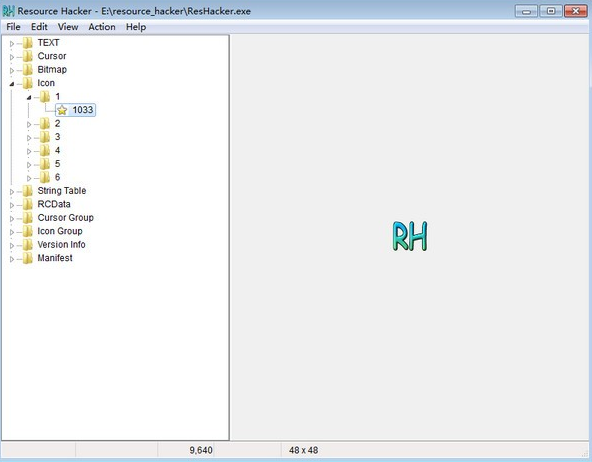
Task: Click the star icon beside 1033
Action: (x=62, y=110)
